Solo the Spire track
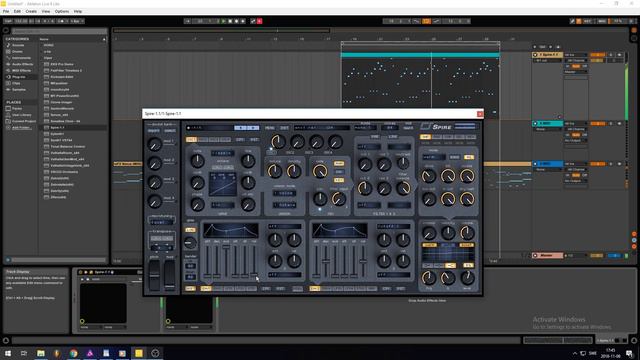This screenshot has height=360, width=640. tap(611, 55)
